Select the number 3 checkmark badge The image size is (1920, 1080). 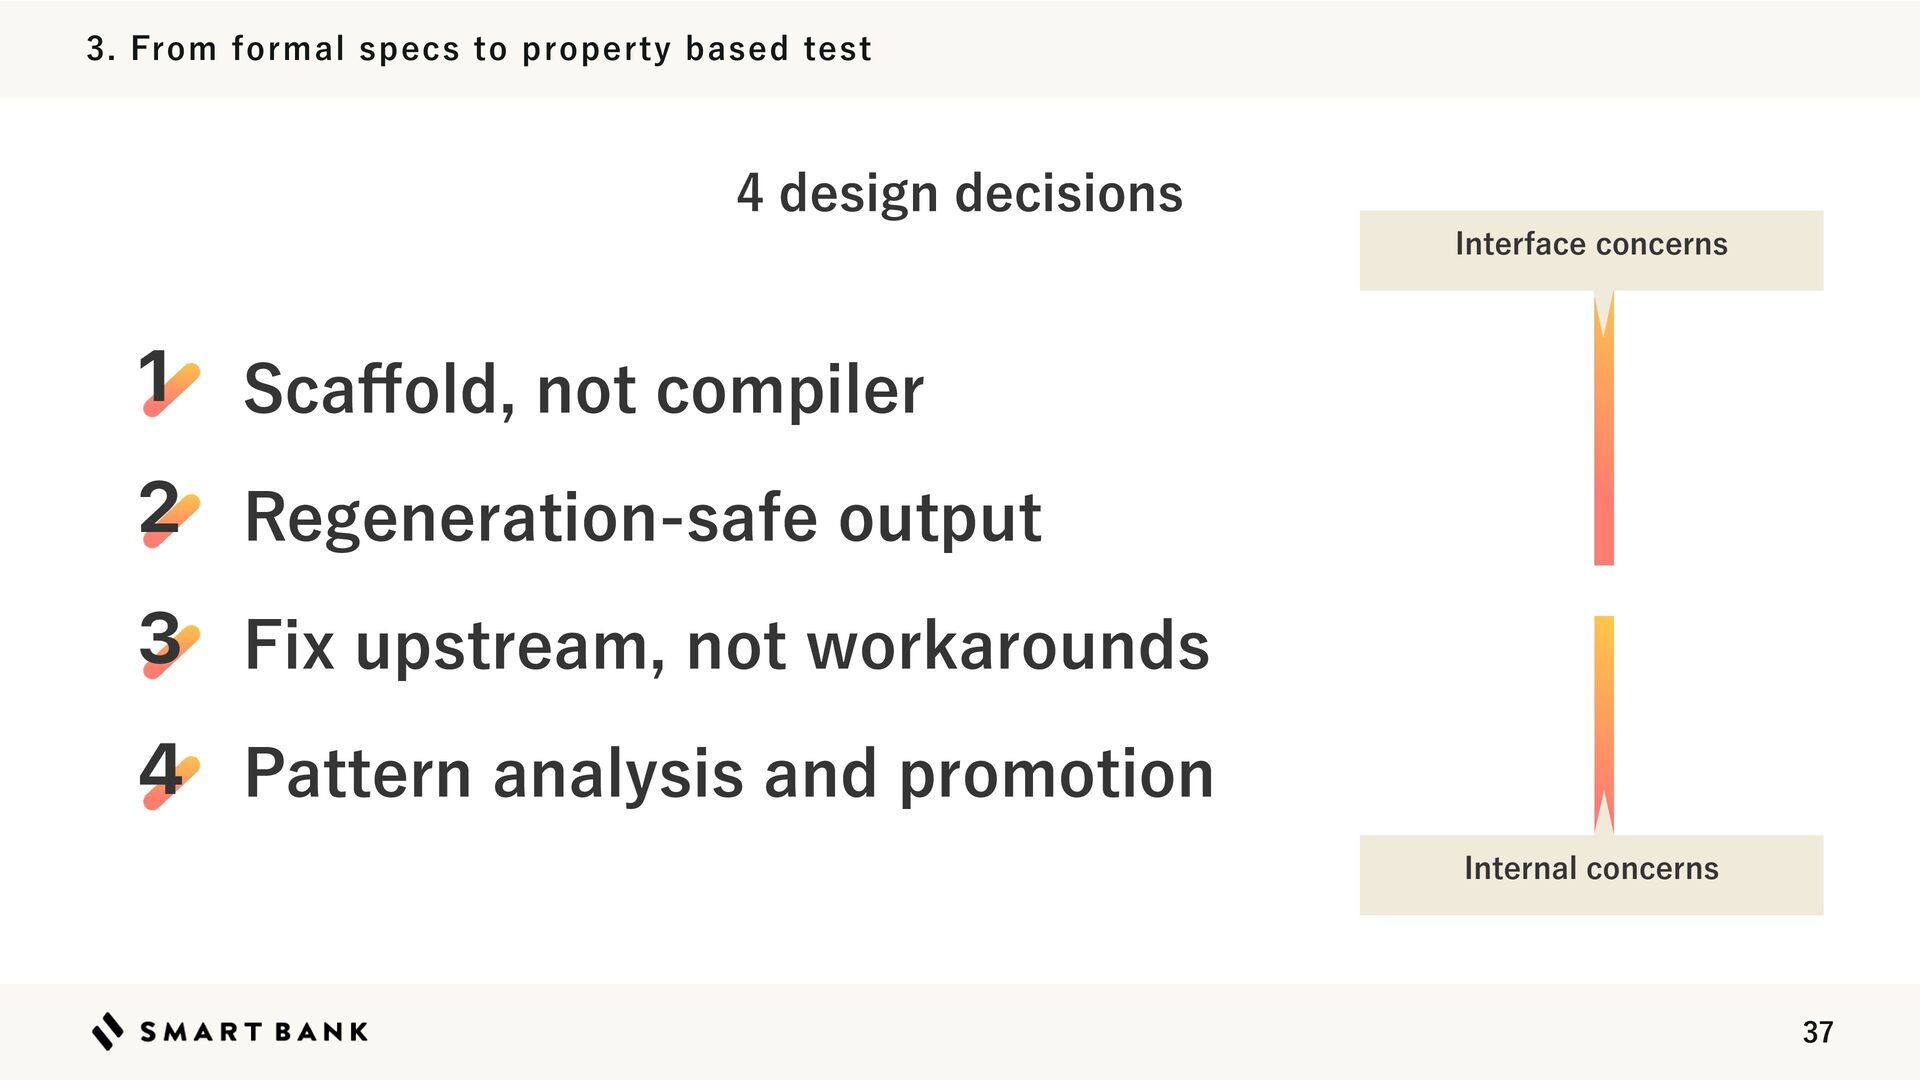click(x=168, y=641)
